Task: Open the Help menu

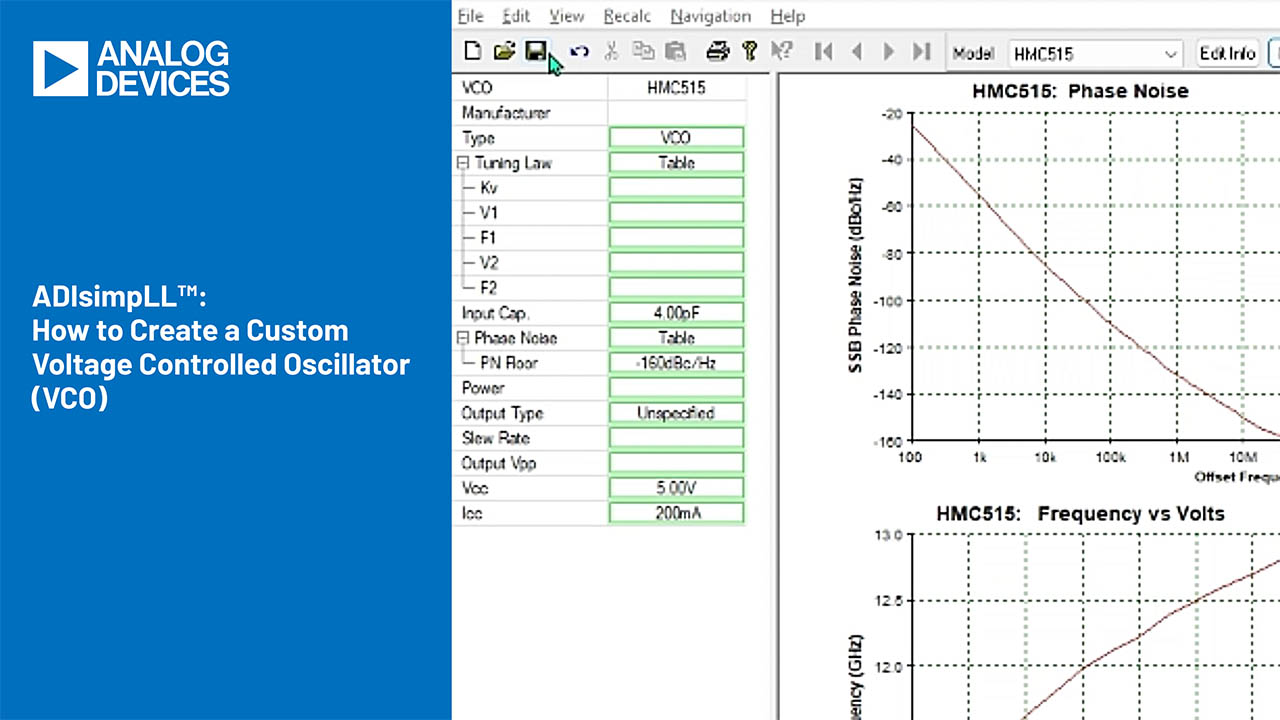Action: (x=788, y=16)
